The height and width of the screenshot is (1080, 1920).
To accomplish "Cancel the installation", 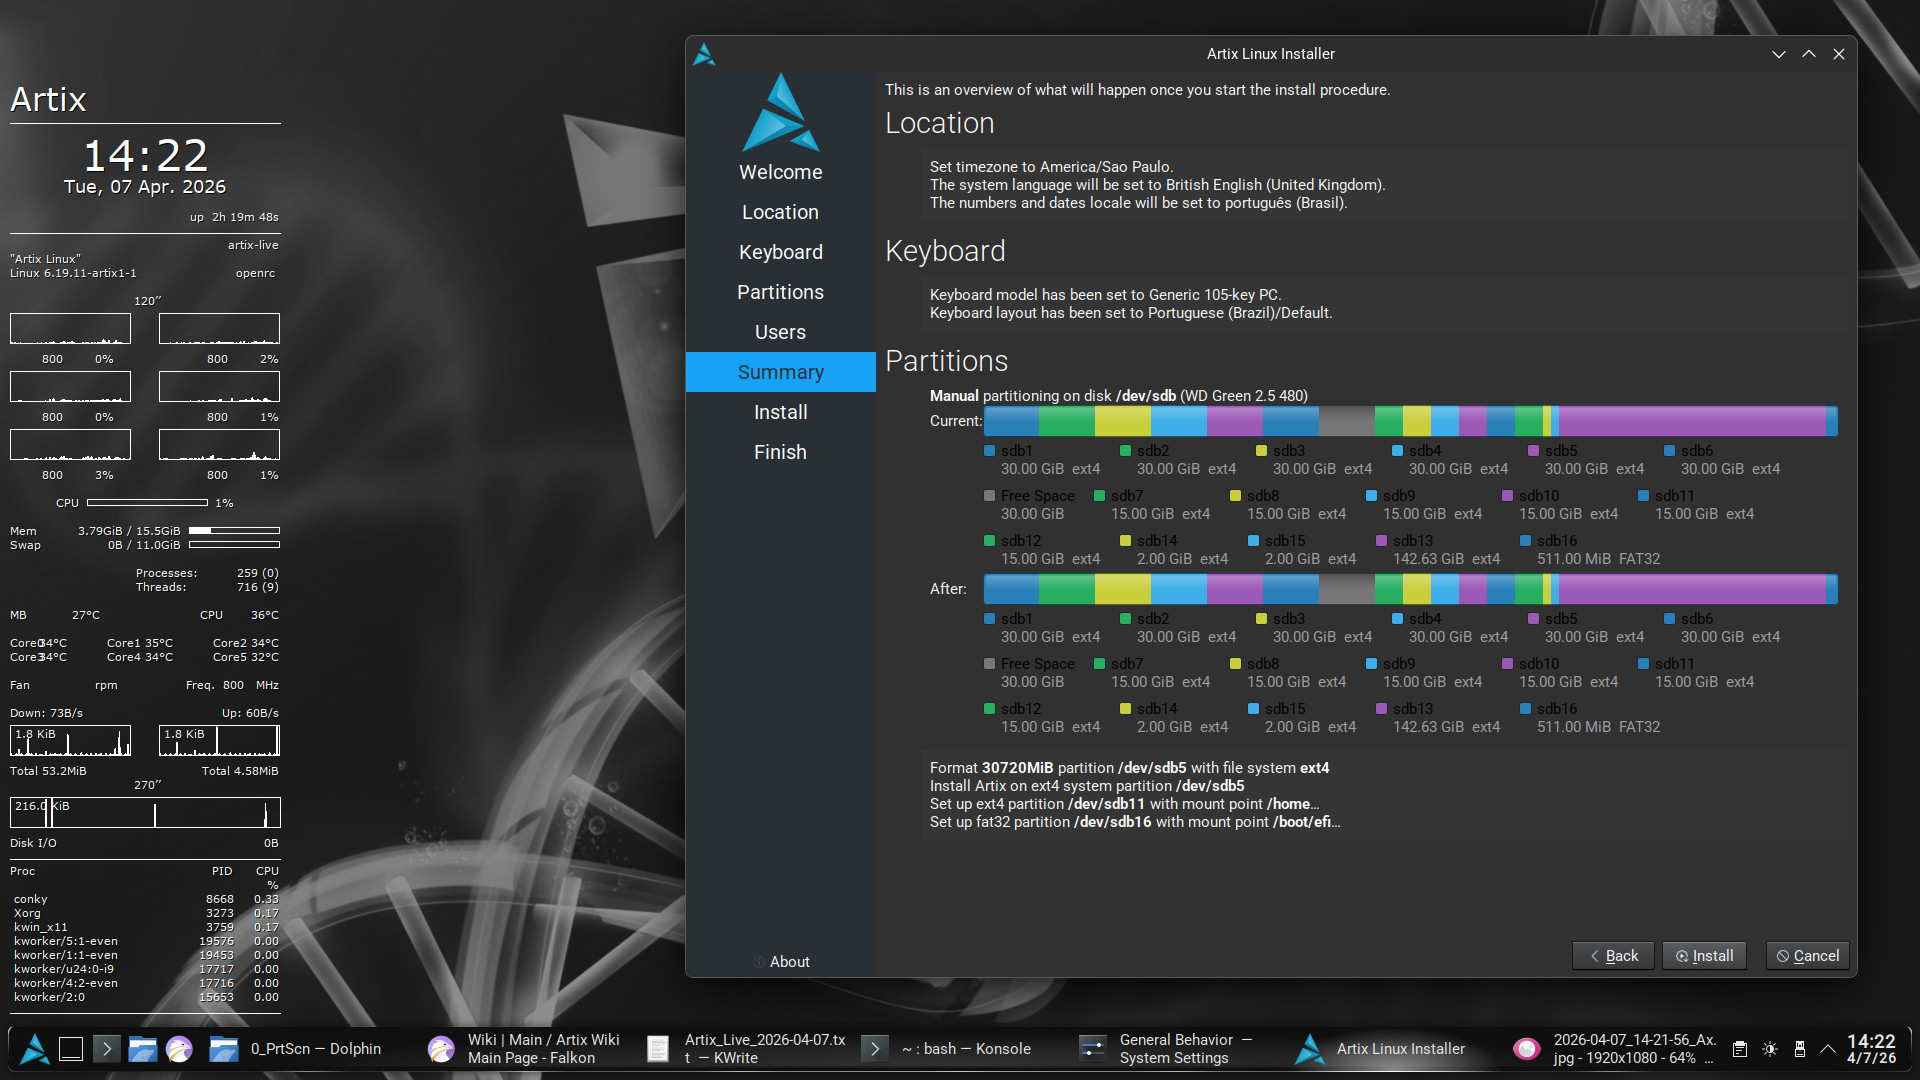I will coord(1808,956).
